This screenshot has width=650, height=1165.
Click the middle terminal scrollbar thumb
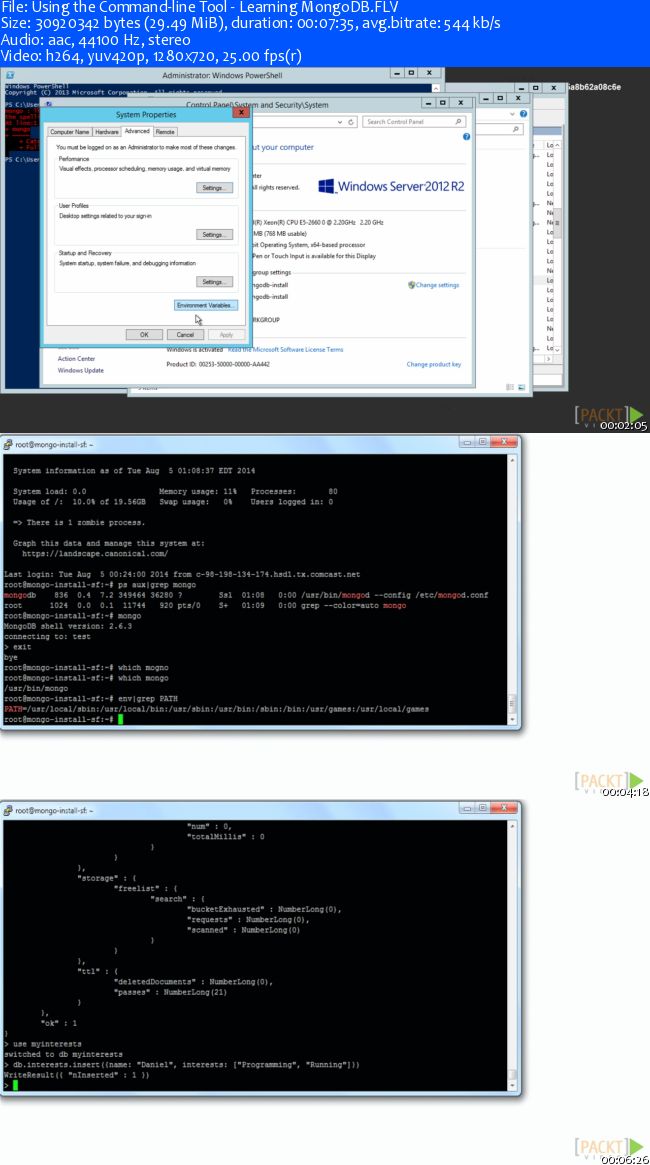tap(513, 704)
